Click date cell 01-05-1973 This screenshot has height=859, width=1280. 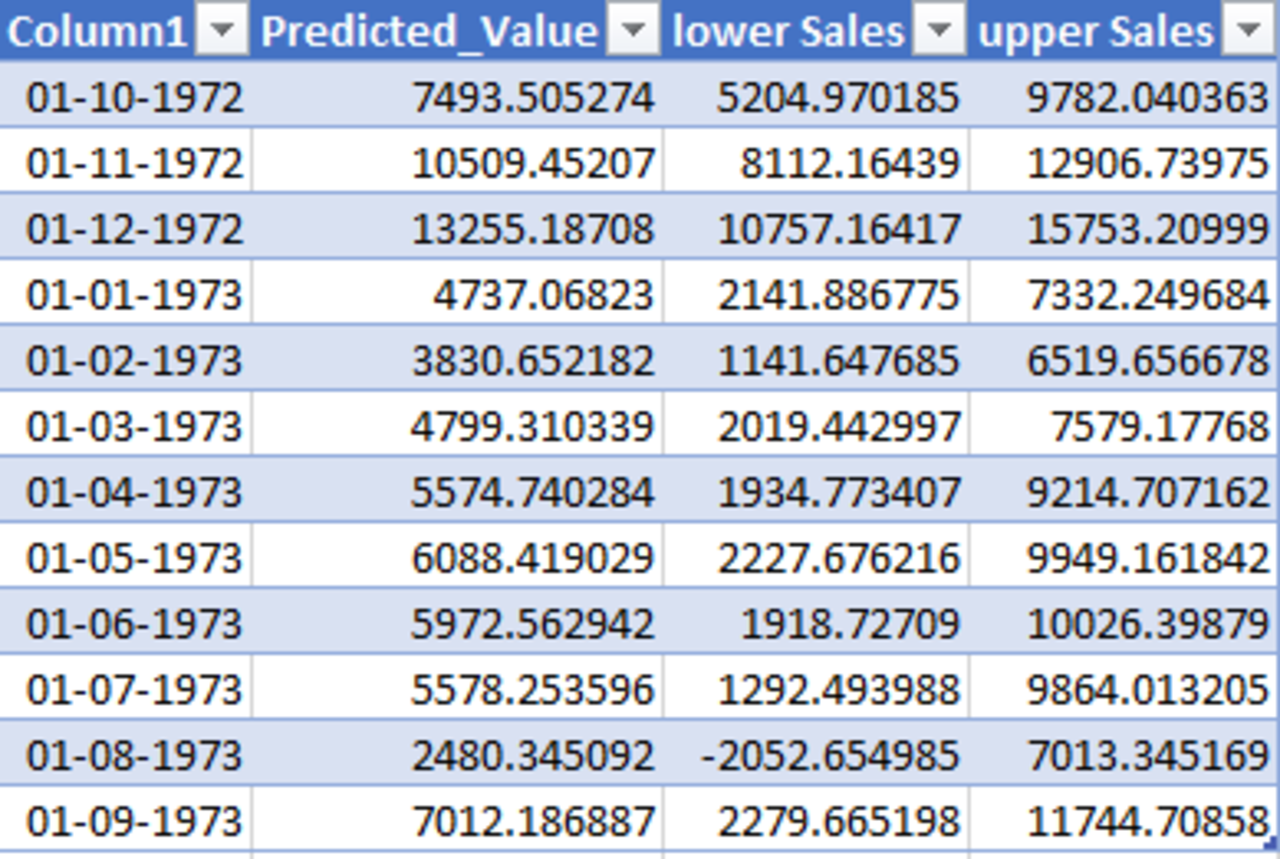click(134, 558)
